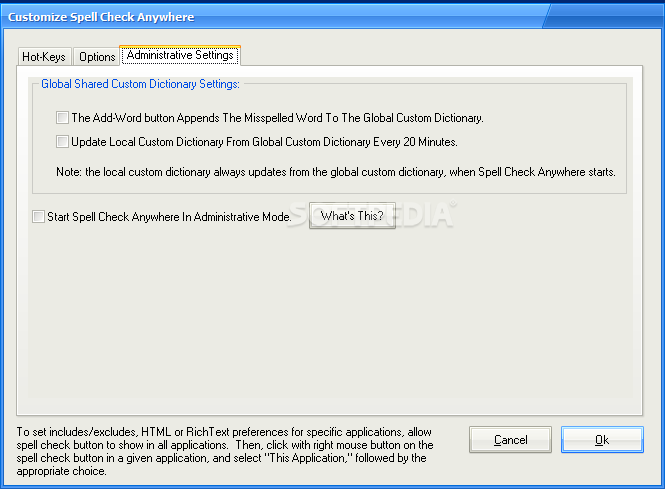665x489 pixels.
Task: Switch to the Hot-Keys tab
Action: tap(44, 56)
